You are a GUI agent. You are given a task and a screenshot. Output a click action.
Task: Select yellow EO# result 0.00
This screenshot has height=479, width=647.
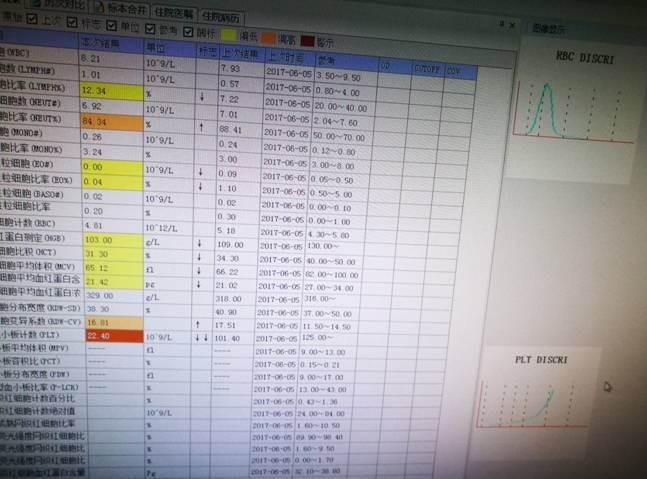coord(112,167)
